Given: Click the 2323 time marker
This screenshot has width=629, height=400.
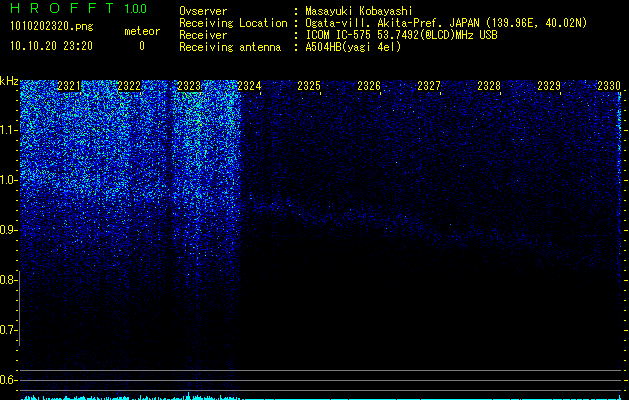Looking at the screenshot, I should click(x=189, y=86).
